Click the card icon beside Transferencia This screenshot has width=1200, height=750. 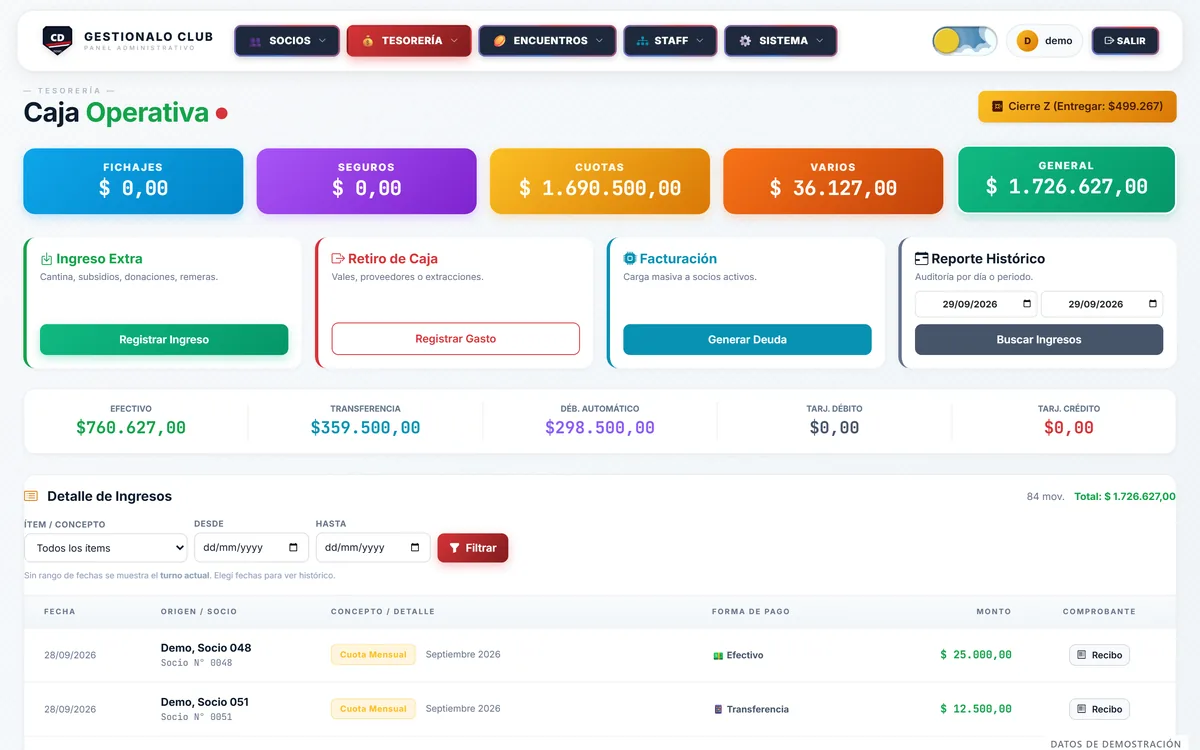coord(718,710)
